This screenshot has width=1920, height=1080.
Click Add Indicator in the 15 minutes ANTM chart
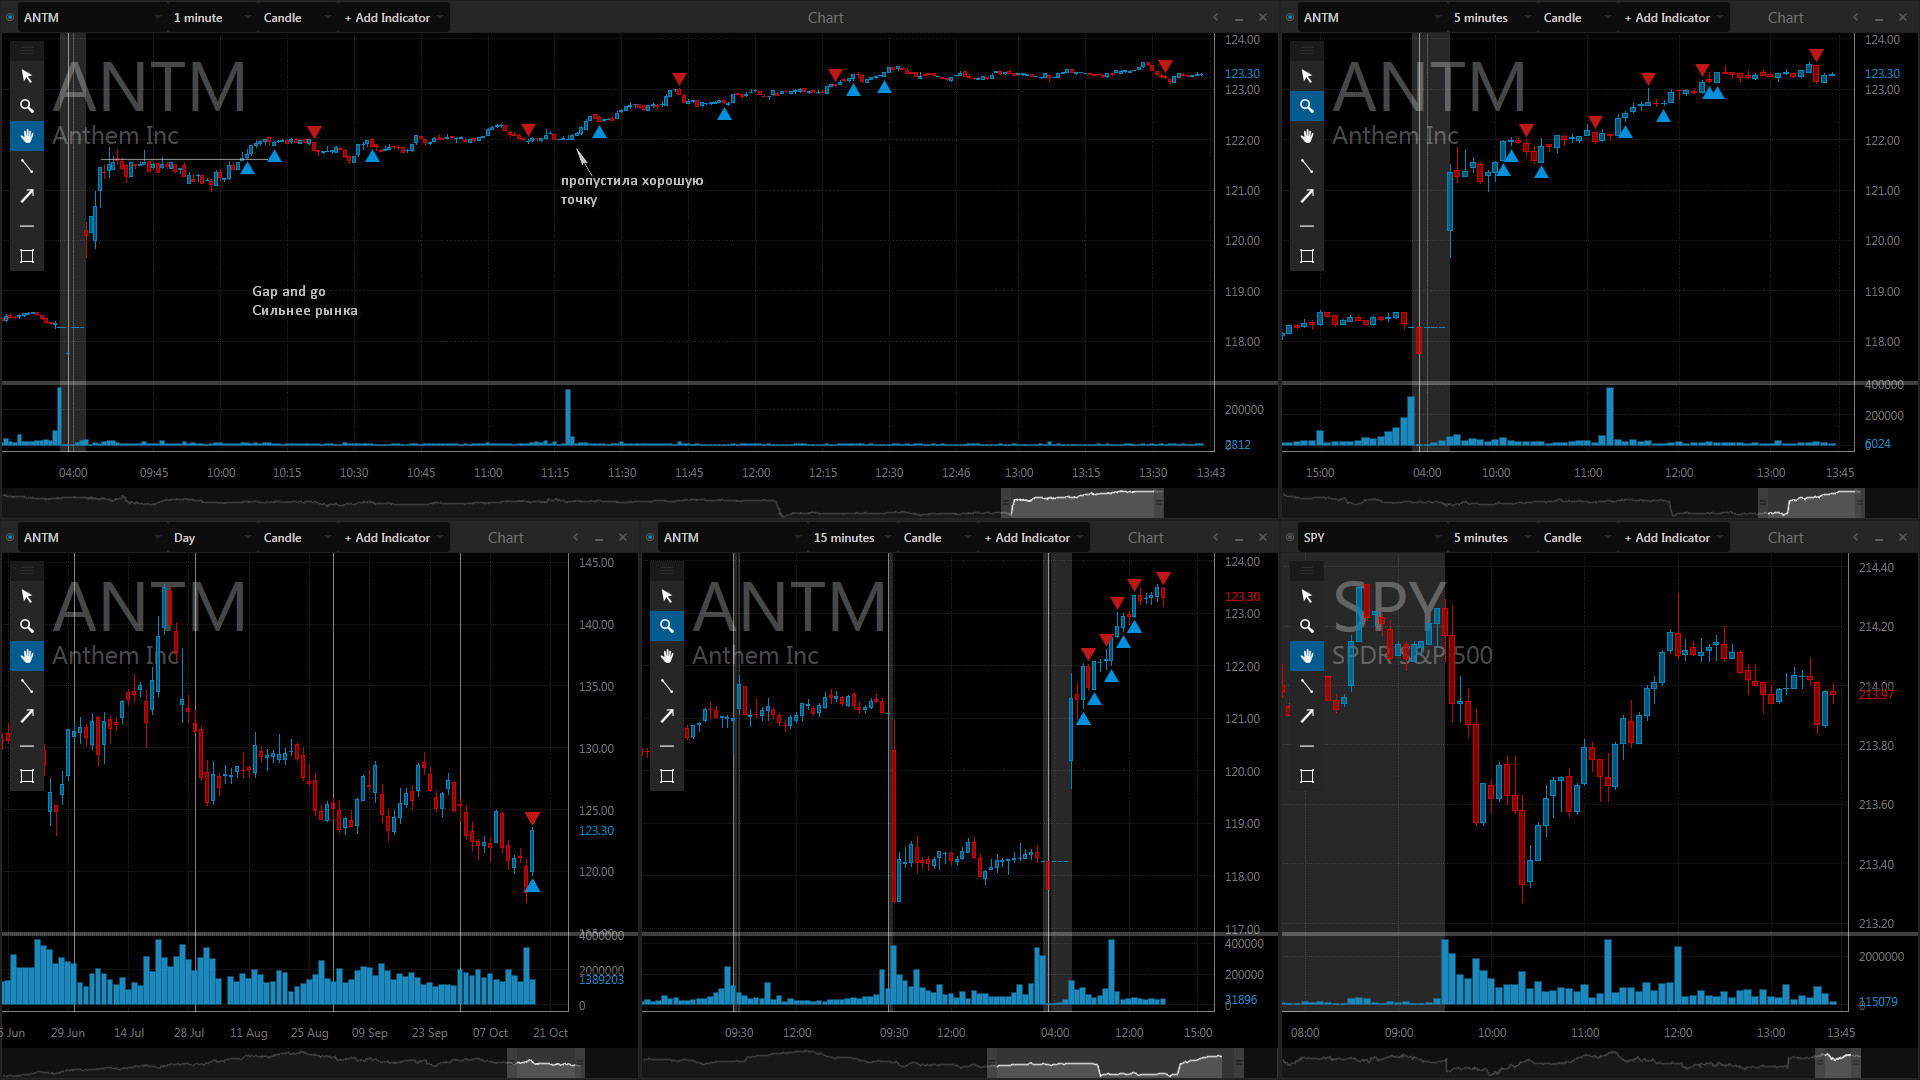tap(1032, 538)
